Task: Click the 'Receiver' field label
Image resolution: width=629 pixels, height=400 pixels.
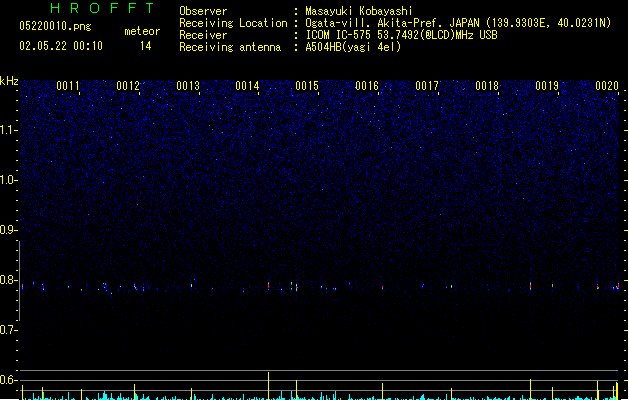Action: point(203,35)
